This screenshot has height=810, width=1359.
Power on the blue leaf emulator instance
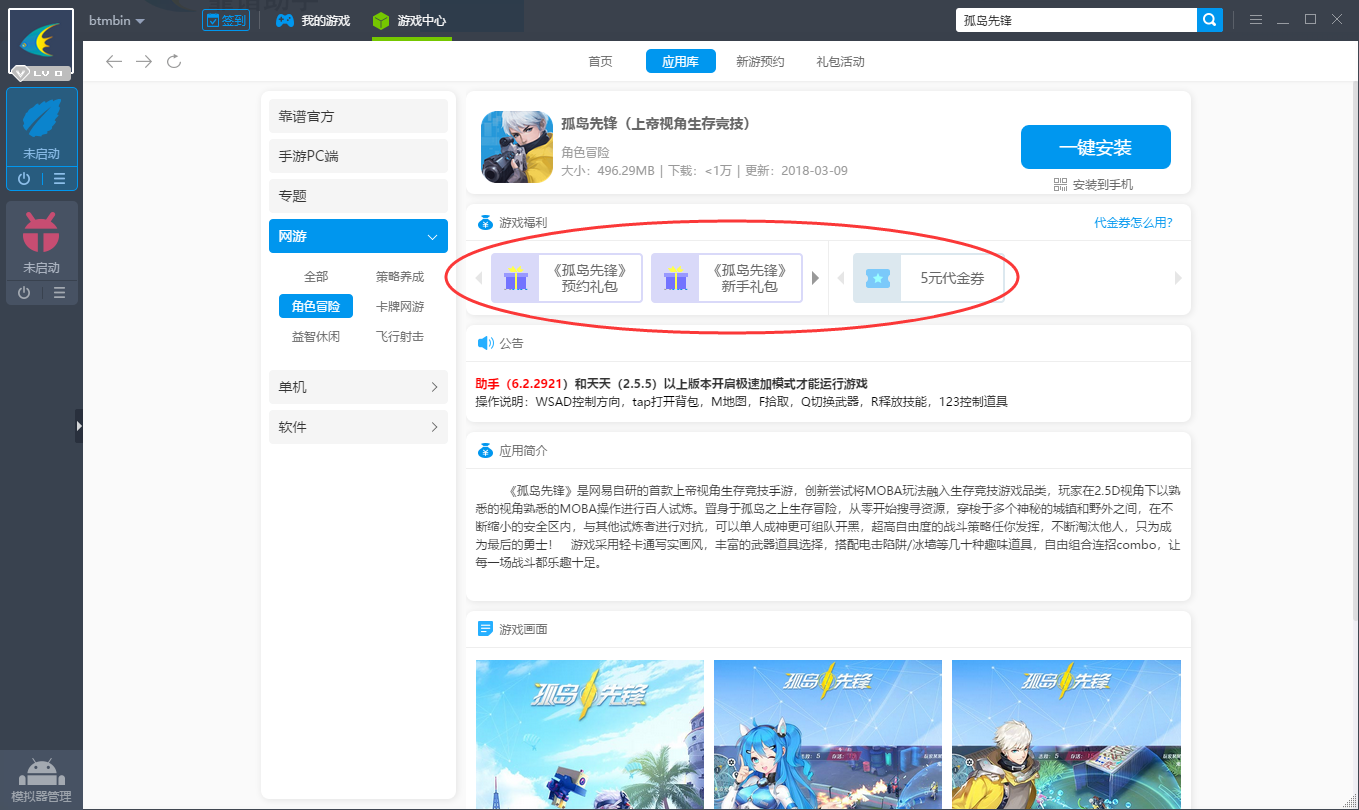(24, 179)
